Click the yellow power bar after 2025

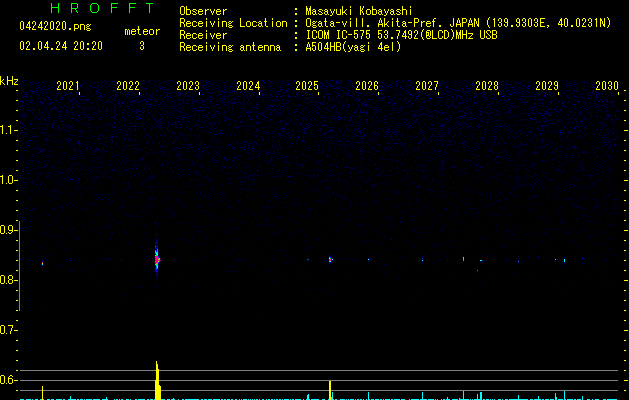330,390
